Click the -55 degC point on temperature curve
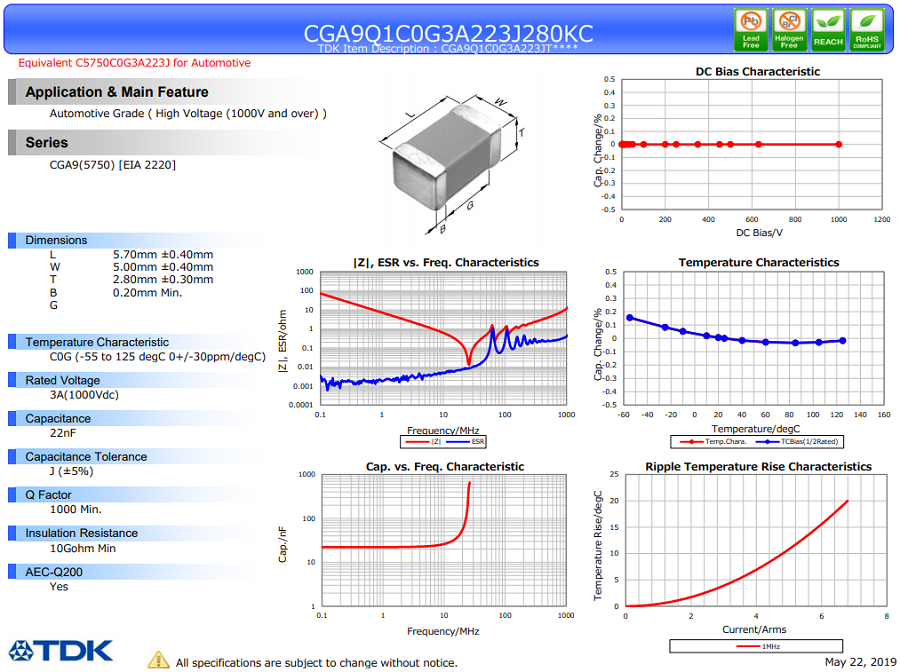The image size is (900, 672). [x=630, y=318]
